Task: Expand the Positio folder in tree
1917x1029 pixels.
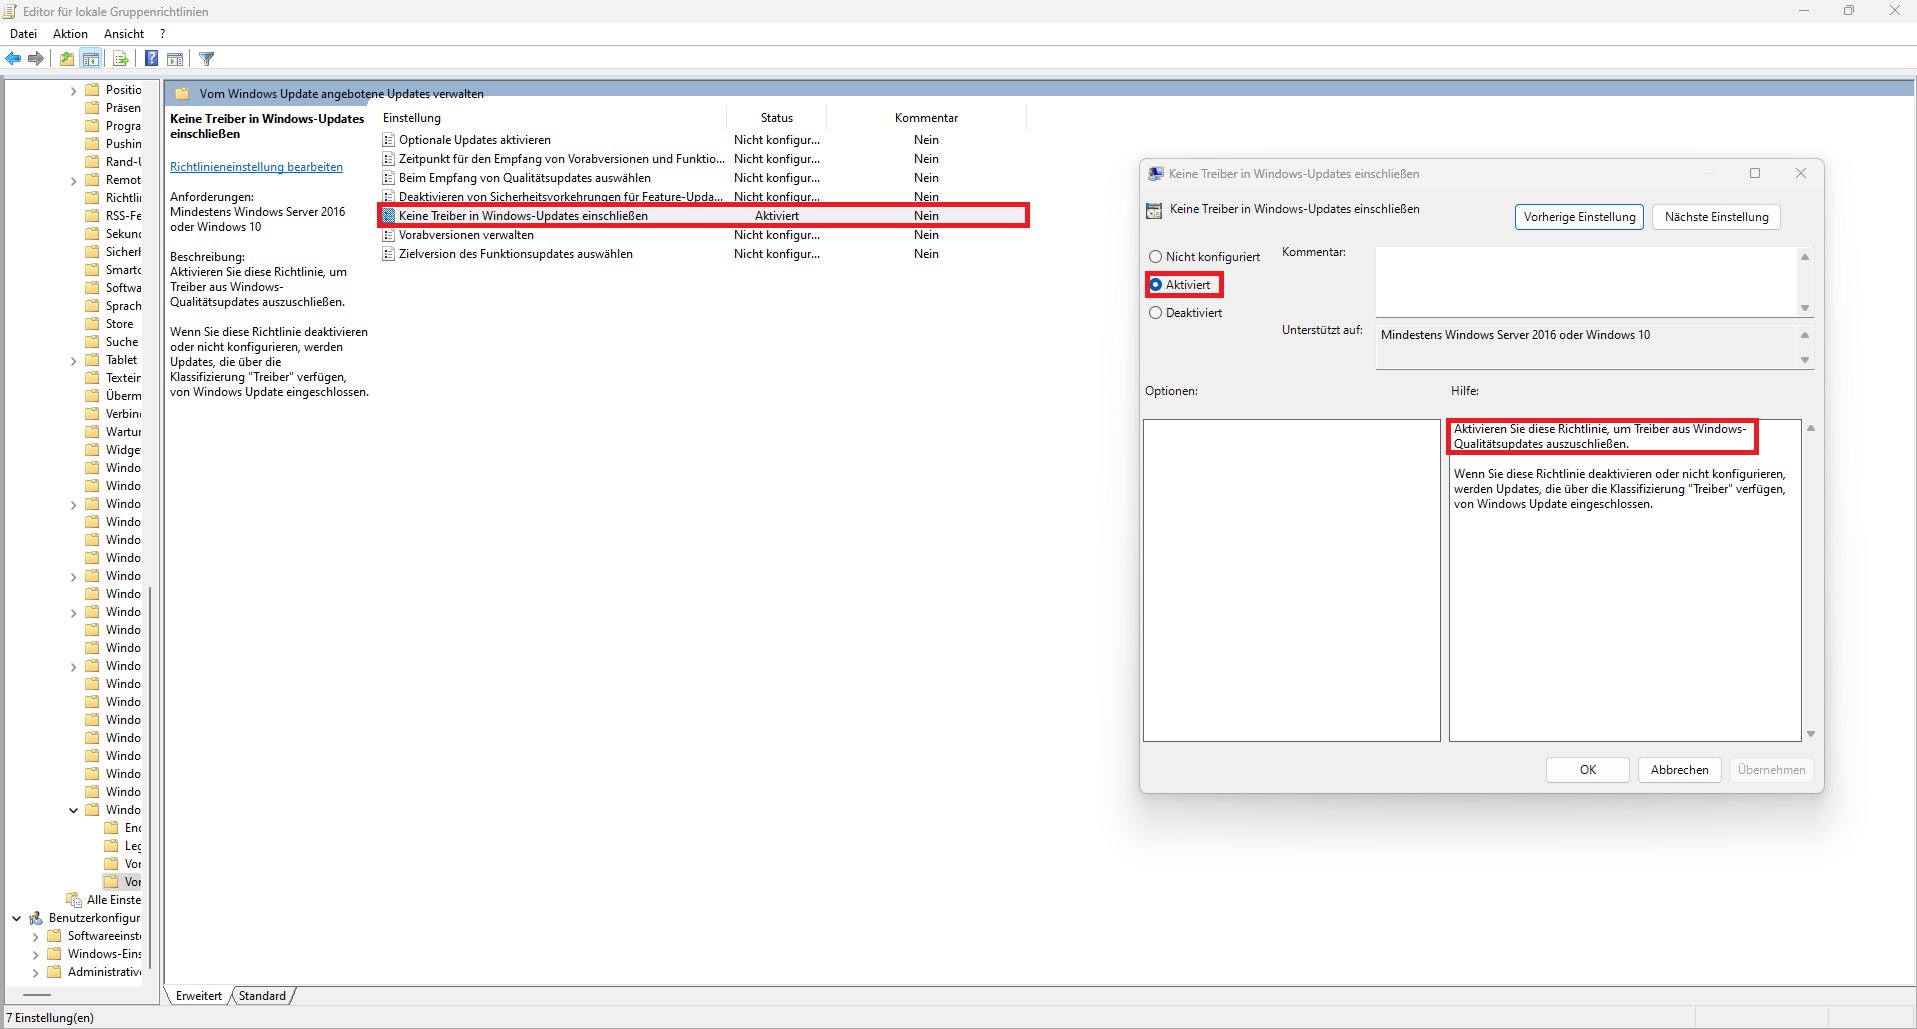Action: [x=73, y=91]
